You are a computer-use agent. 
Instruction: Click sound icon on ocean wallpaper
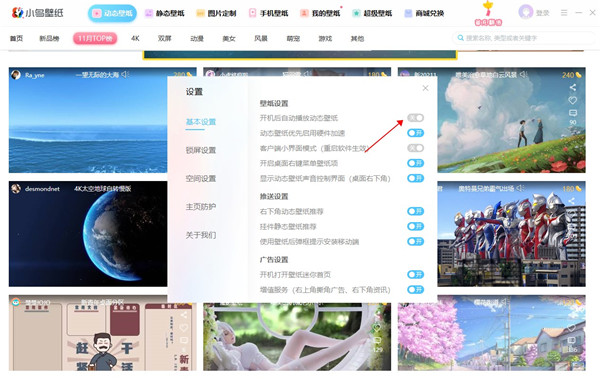125,74
